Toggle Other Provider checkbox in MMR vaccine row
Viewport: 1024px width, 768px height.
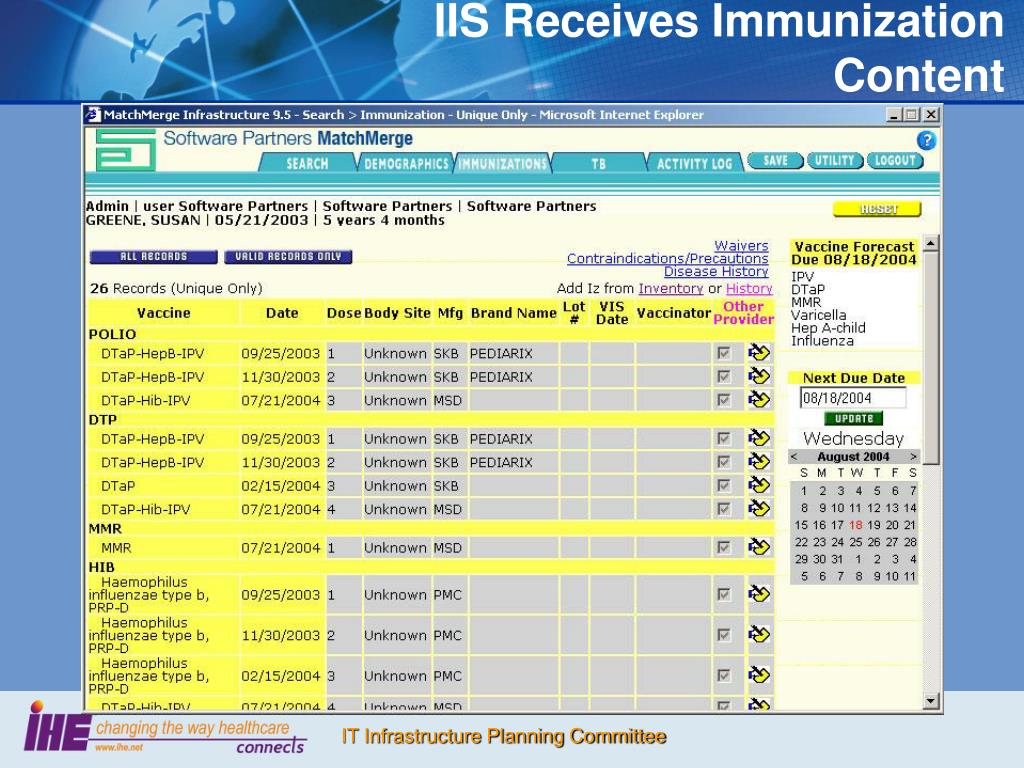click(x=724, y=548)
